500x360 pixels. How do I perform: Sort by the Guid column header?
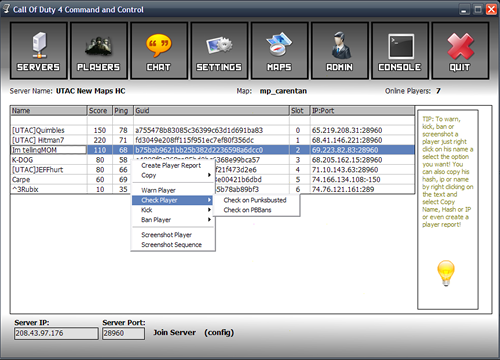tap(211, 111)
